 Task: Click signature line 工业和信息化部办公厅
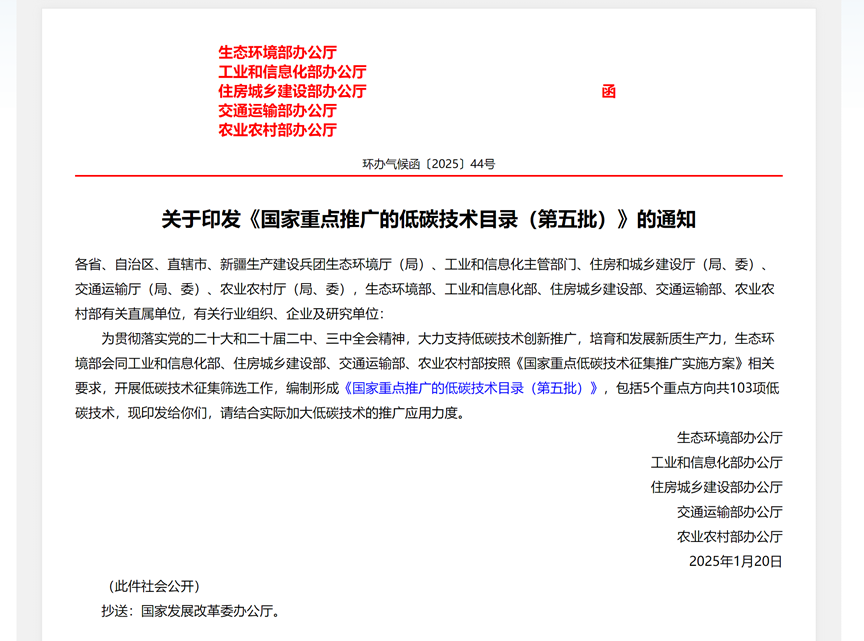click(x=719, y=461)
